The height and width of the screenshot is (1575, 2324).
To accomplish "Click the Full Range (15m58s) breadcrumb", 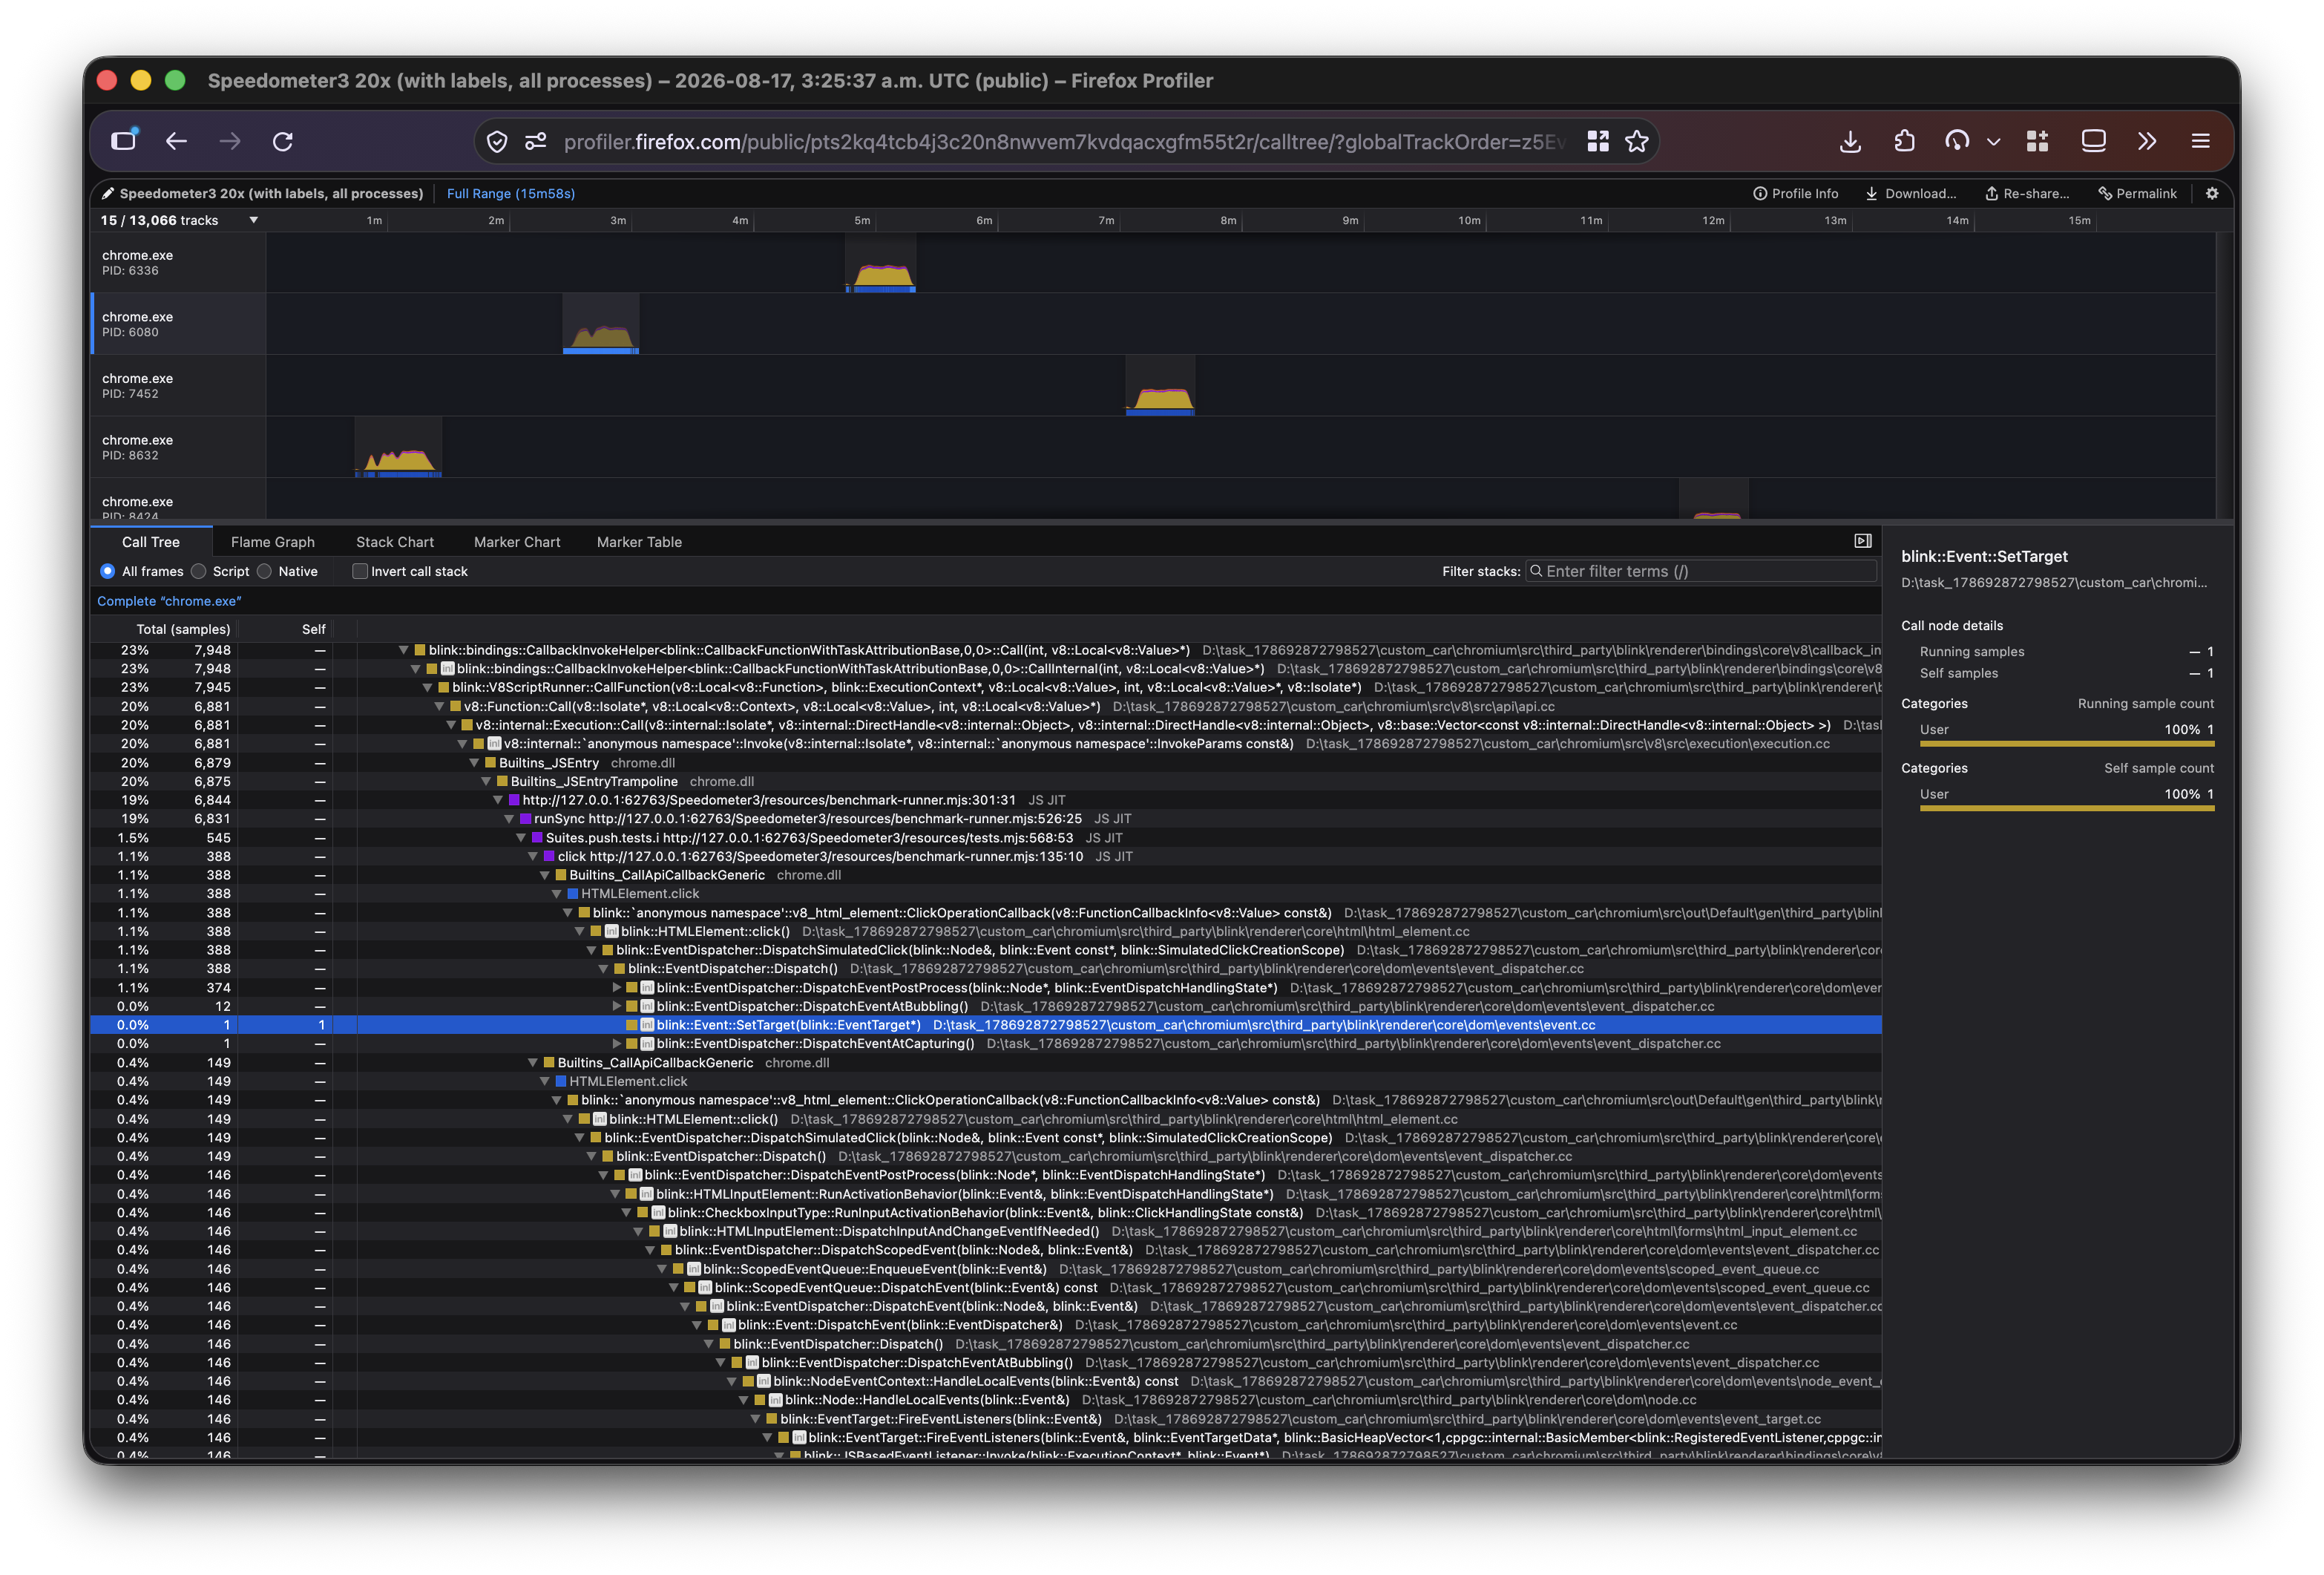I will click(x=510, y=194).
